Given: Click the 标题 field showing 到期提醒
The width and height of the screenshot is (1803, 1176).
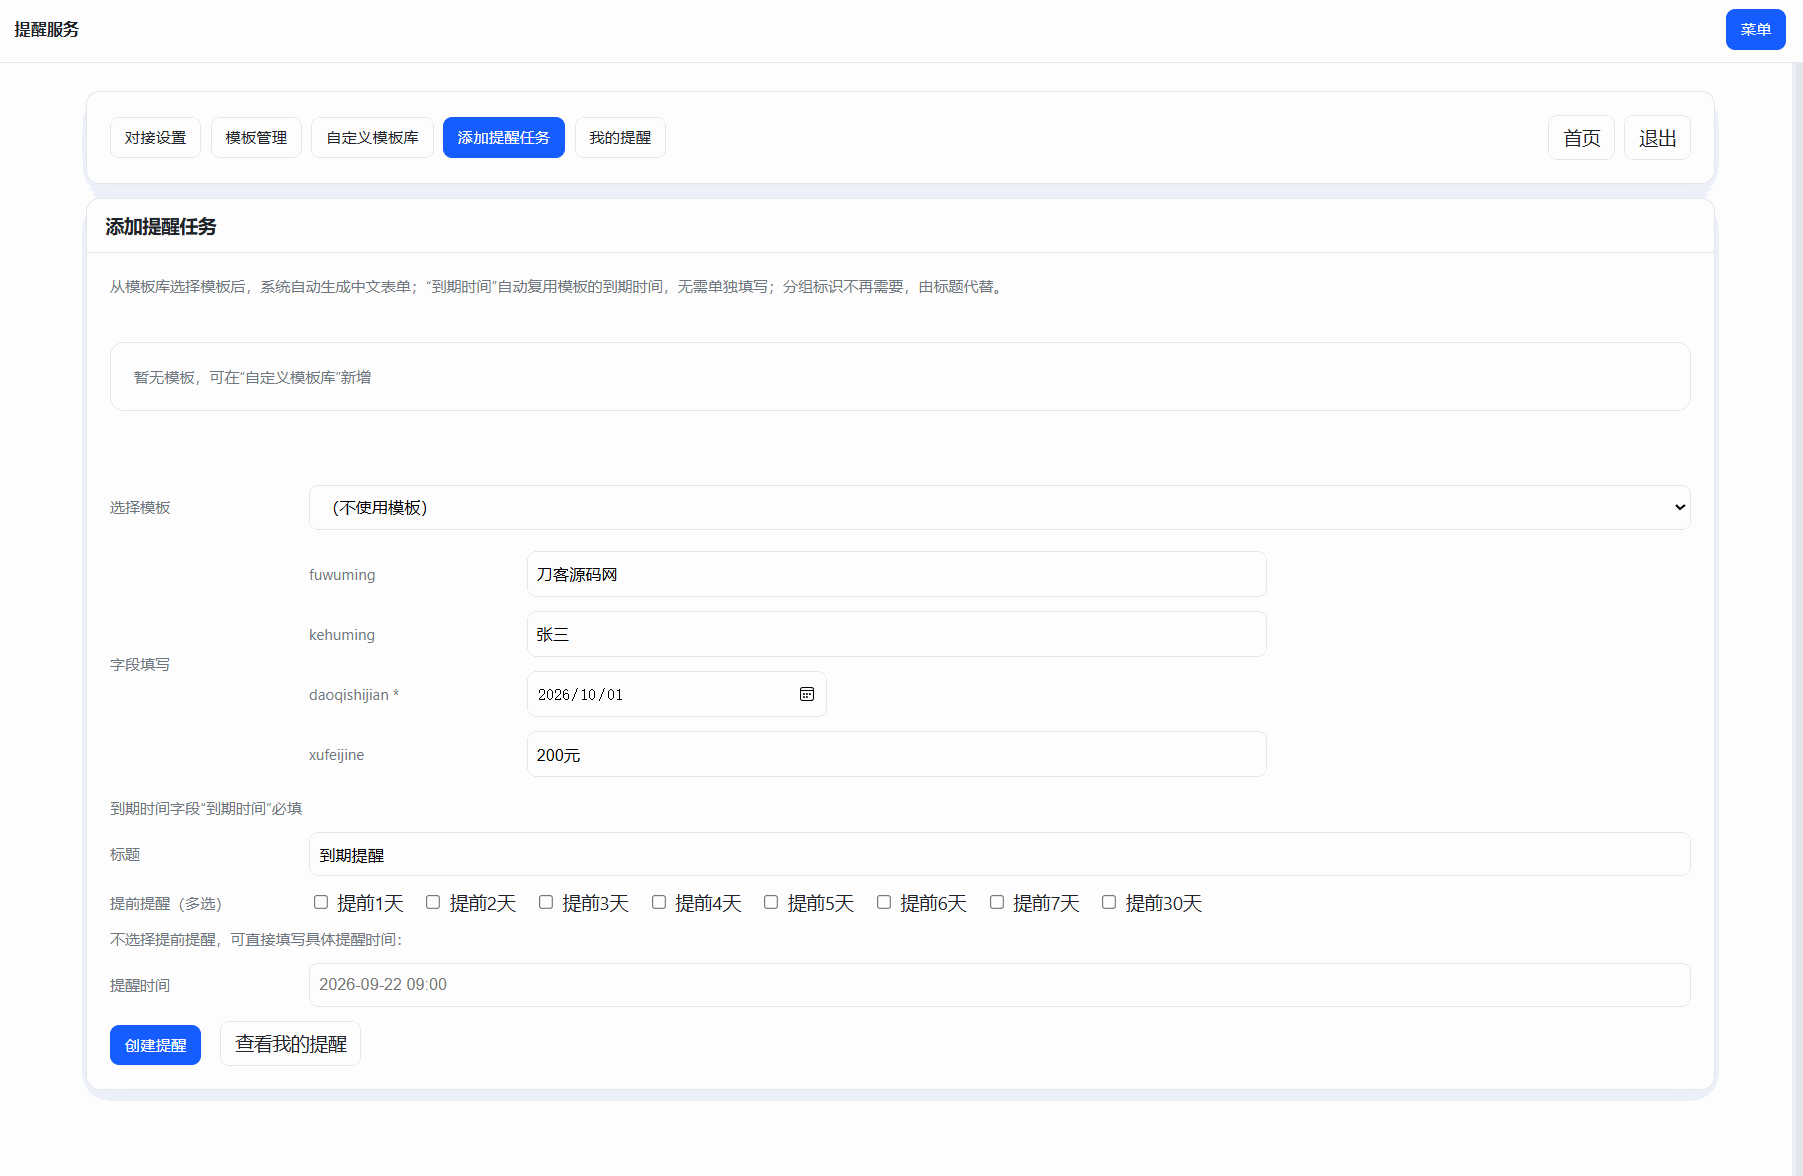Looking at the screenshot, I should (x=998, y=855).
